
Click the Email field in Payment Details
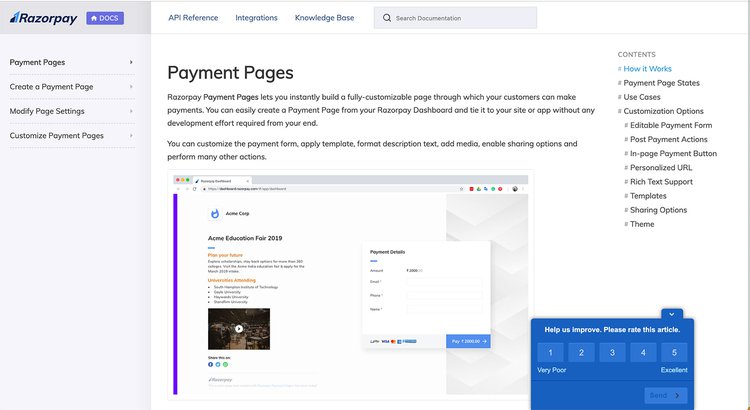coord(444,282)
